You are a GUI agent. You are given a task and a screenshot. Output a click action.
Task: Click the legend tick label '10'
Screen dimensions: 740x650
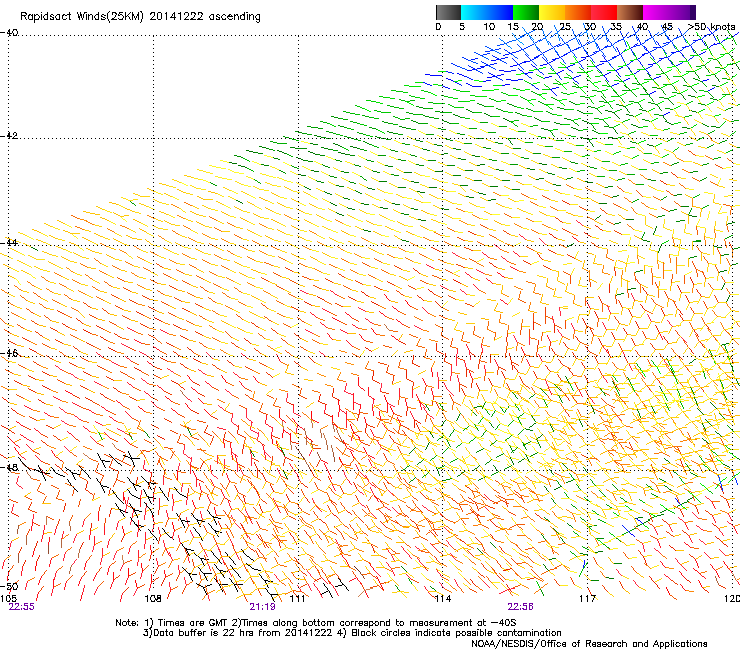tap(489, 27)
